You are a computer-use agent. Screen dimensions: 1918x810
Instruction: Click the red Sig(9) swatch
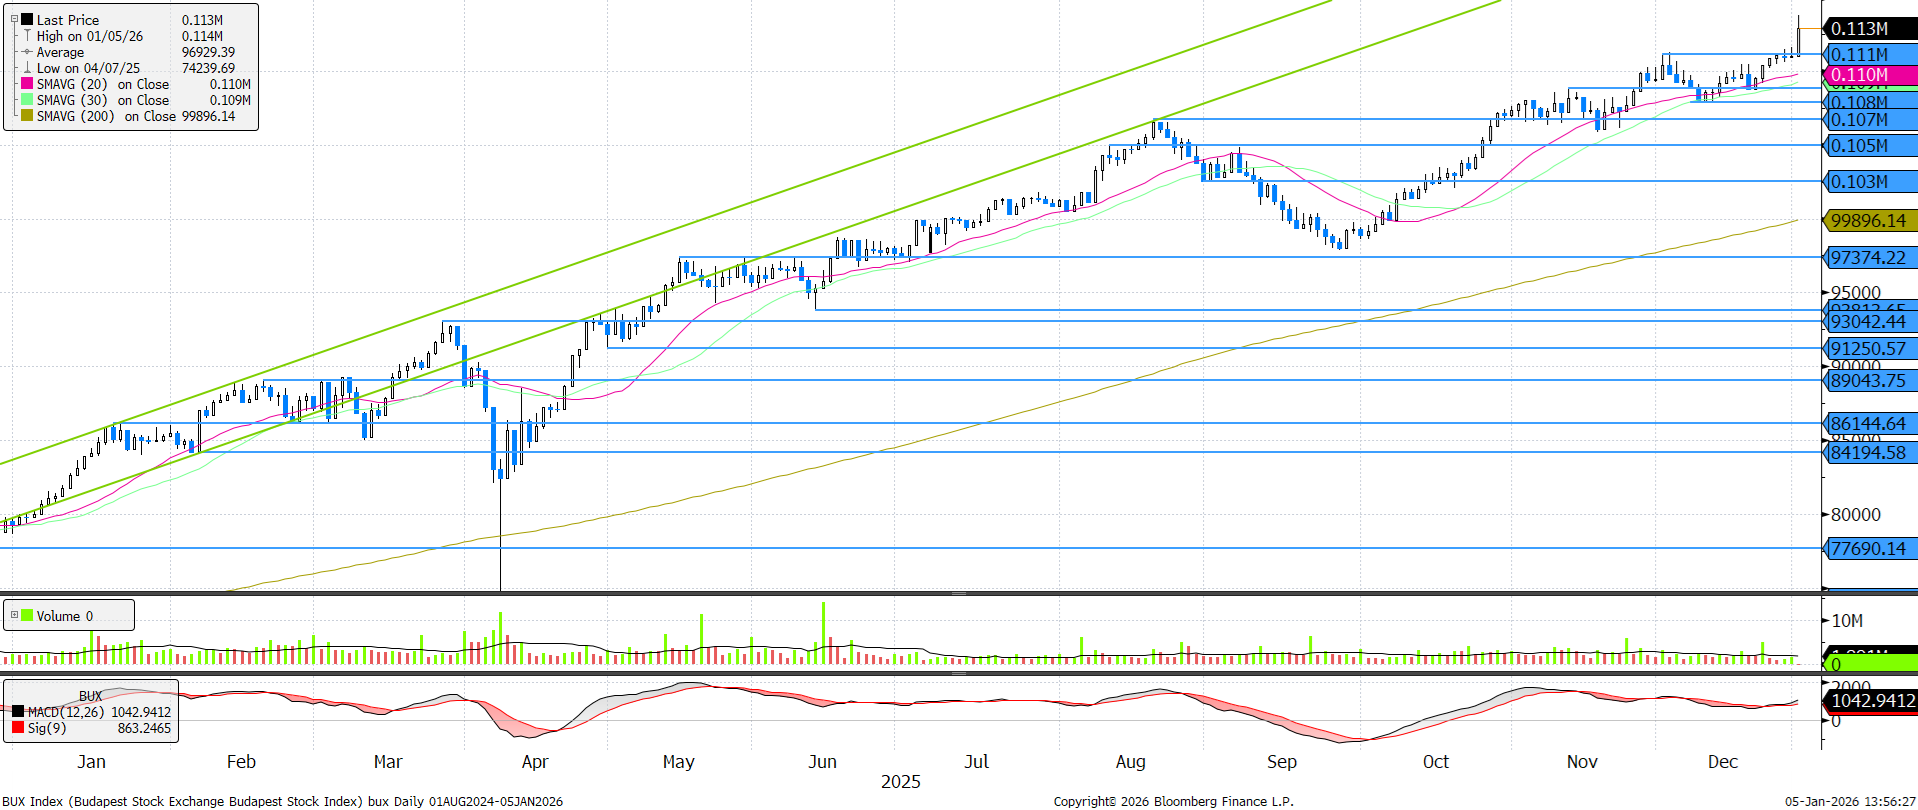[x=18, y=728]
